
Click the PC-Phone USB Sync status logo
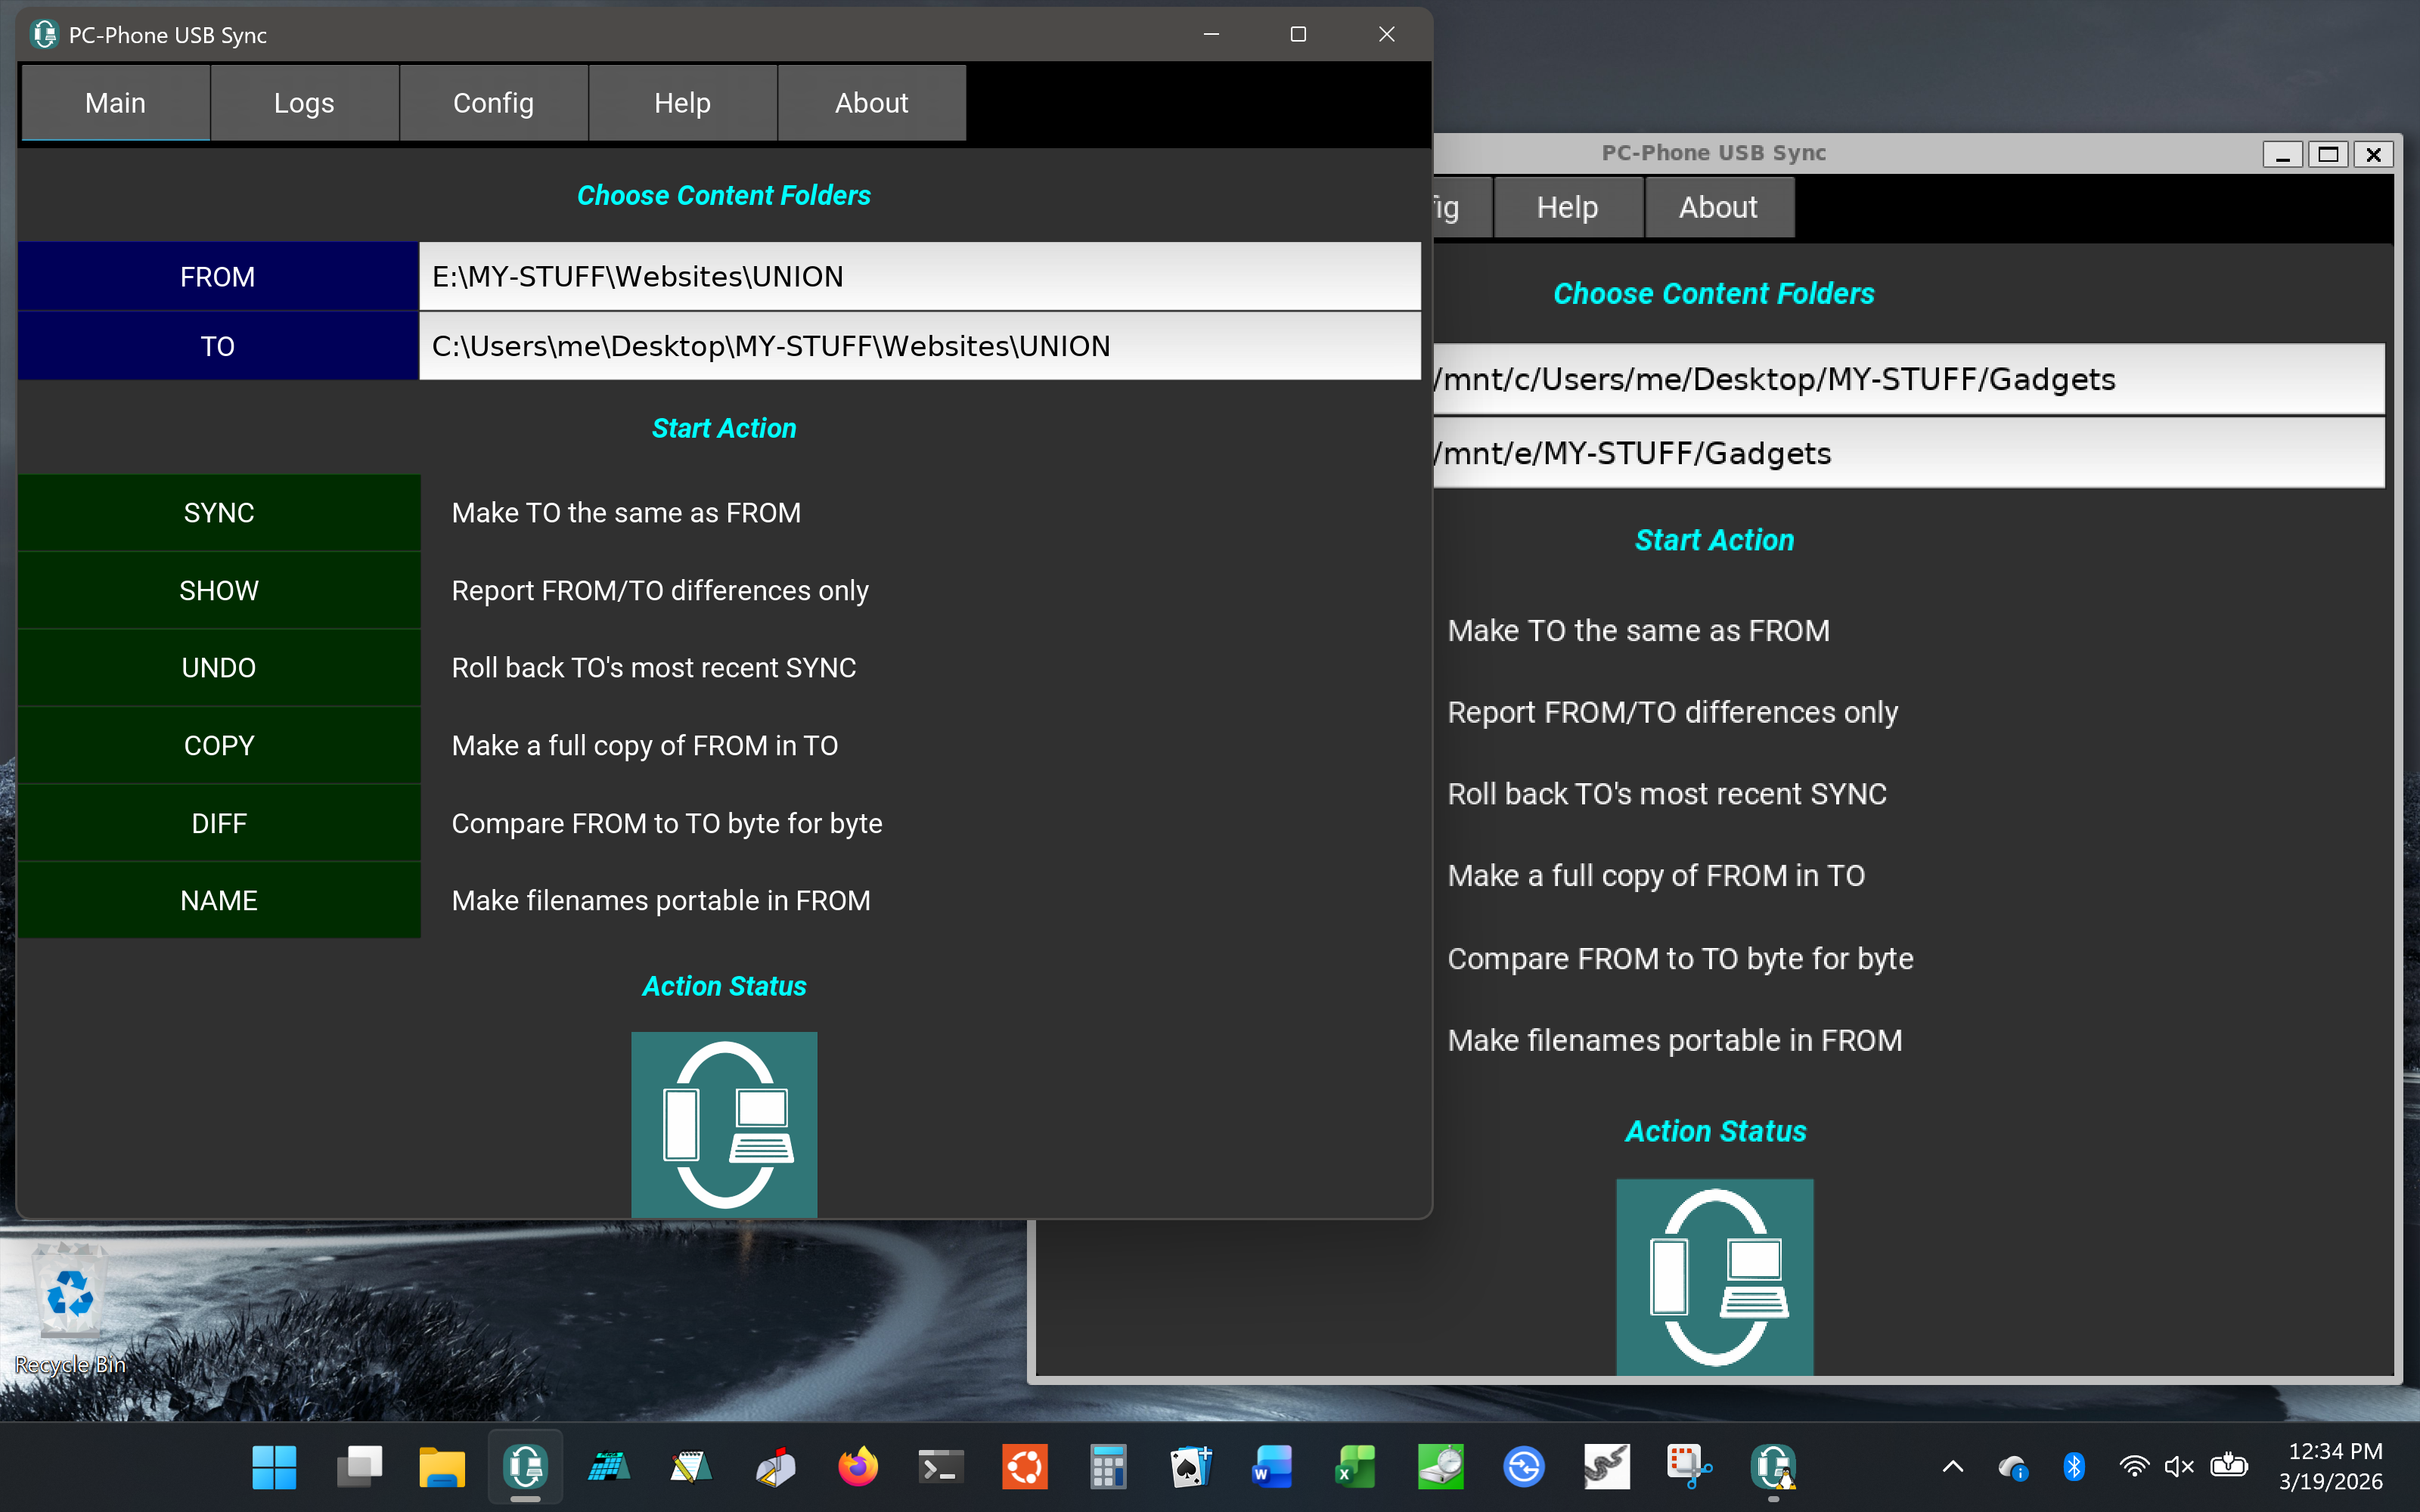[x=723, y=1124]
